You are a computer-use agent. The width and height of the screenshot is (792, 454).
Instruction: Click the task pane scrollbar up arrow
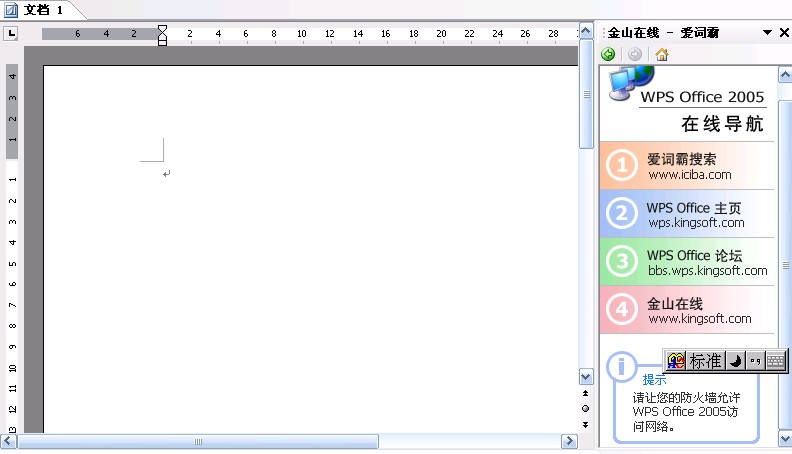[785, 76]
